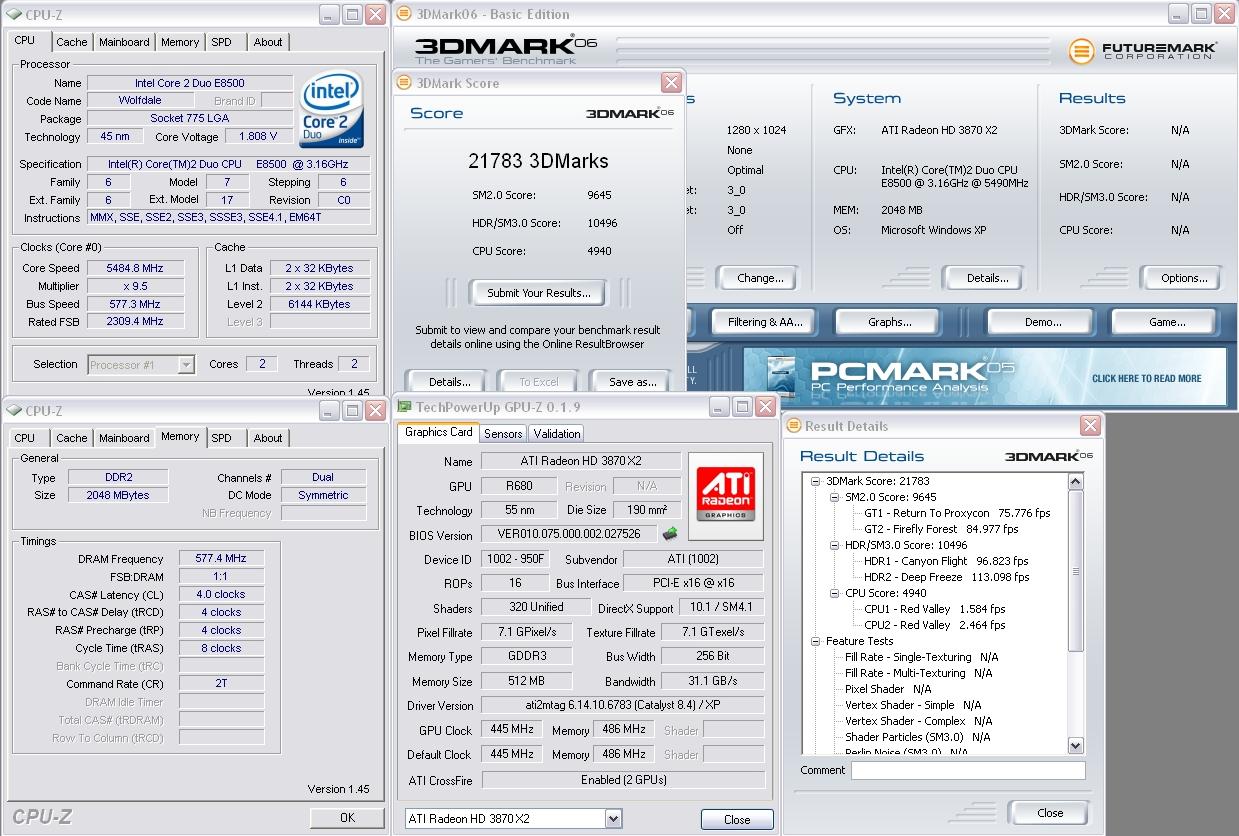This screenshot has width=1239, height=836.
Task: Open the PCMark05 advertisement banner
Action: click(984, 376)
